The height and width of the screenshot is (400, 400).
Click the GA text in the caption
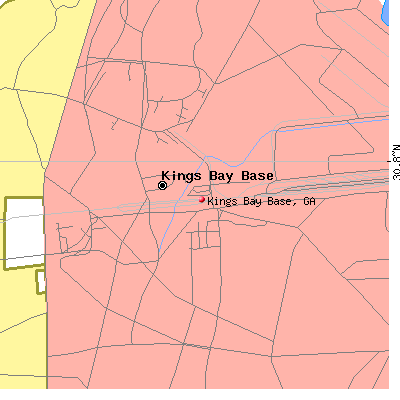click(309, 201)
